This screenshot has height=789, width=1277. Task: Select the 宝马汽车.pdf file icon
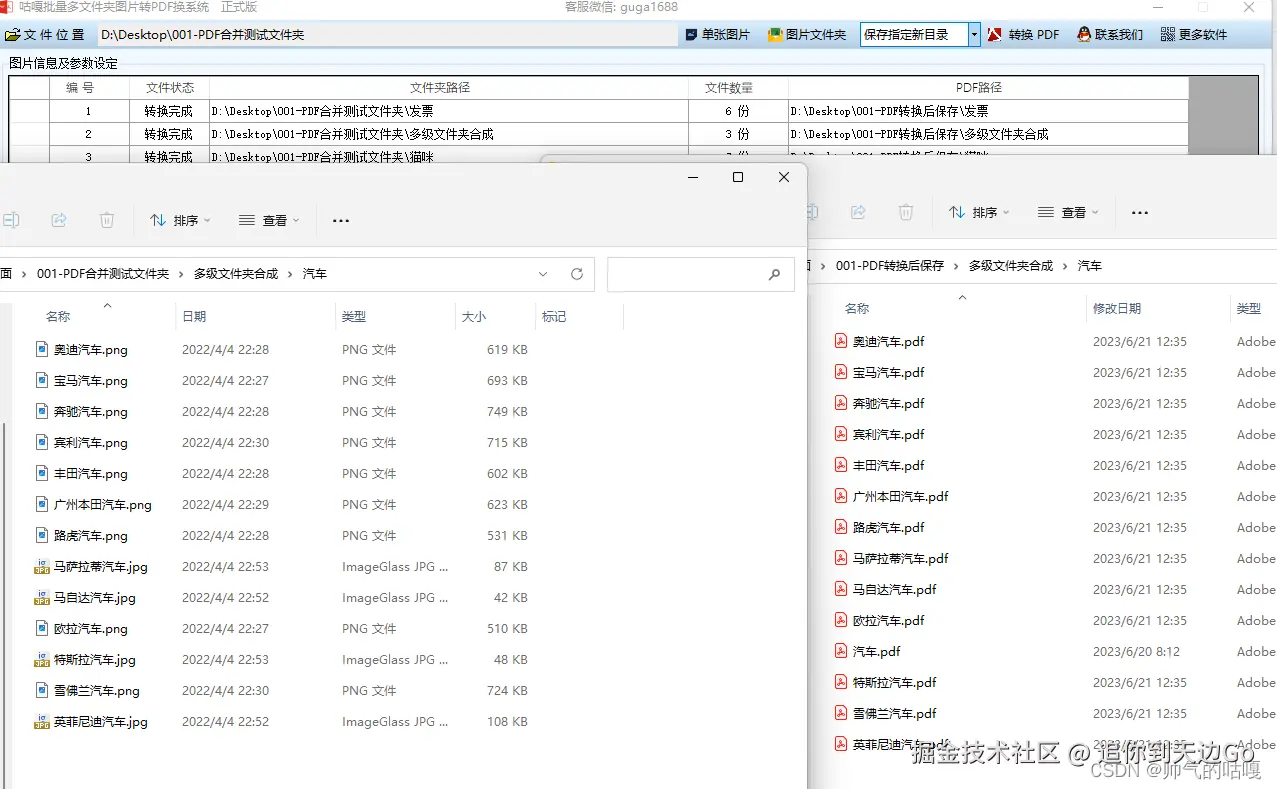(841, 372)
